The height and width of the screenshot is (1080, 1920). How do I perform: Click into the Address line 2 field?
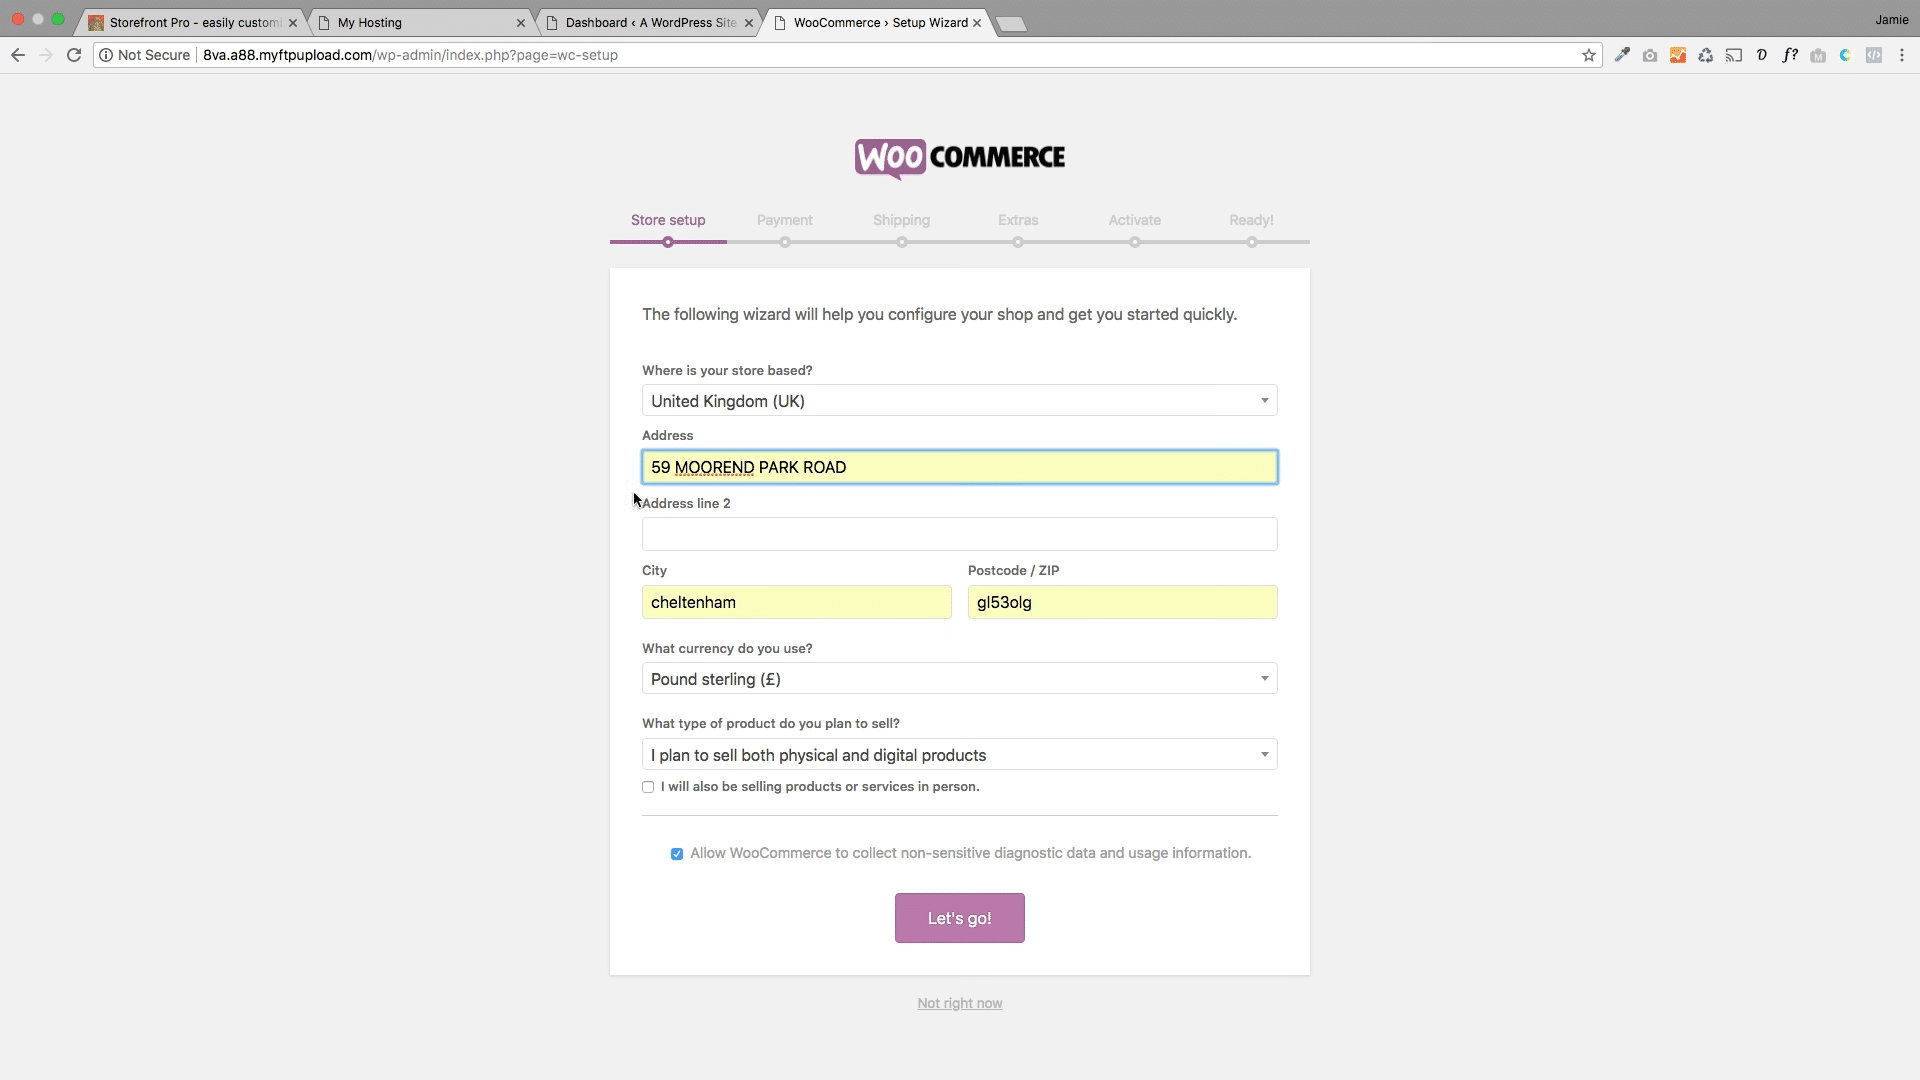(x=960, y=534)
